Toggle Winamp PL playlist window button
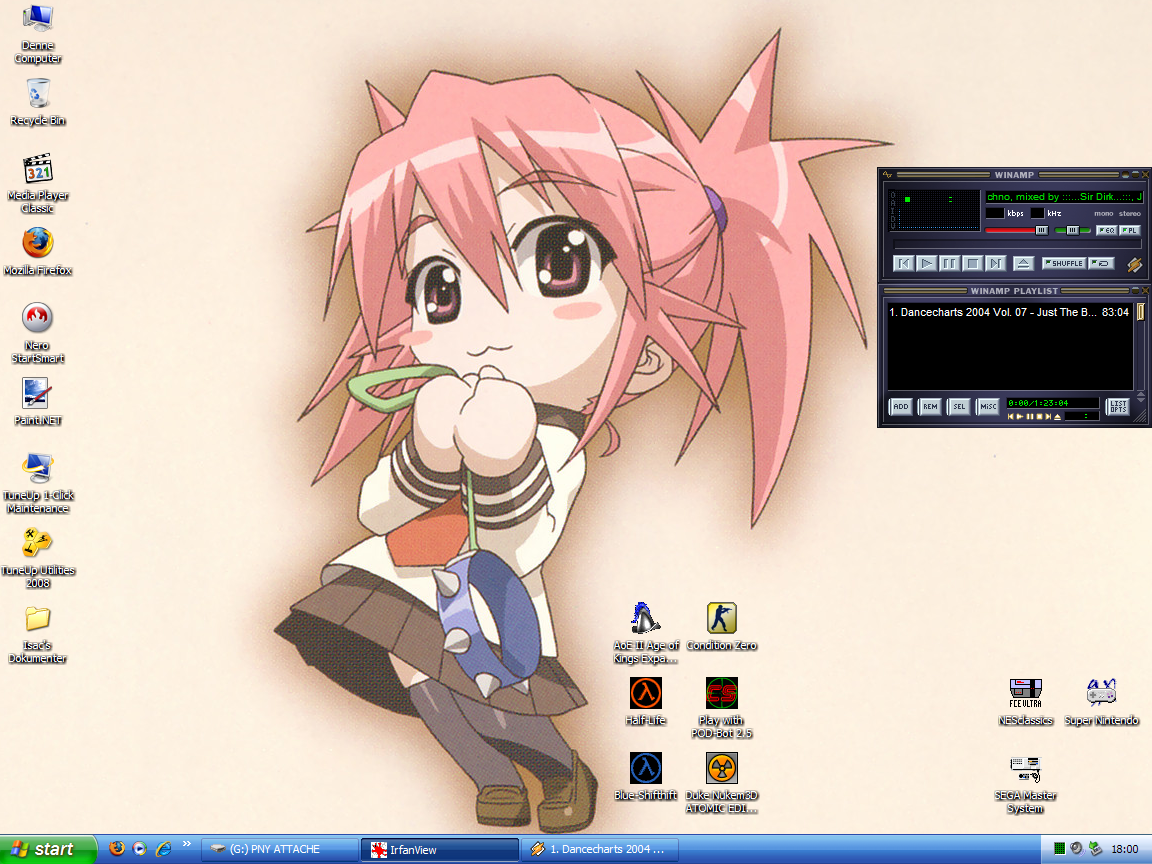The width and height of the screenshot is (1152, 864). pyautogui.click(x=1130, y=230)
